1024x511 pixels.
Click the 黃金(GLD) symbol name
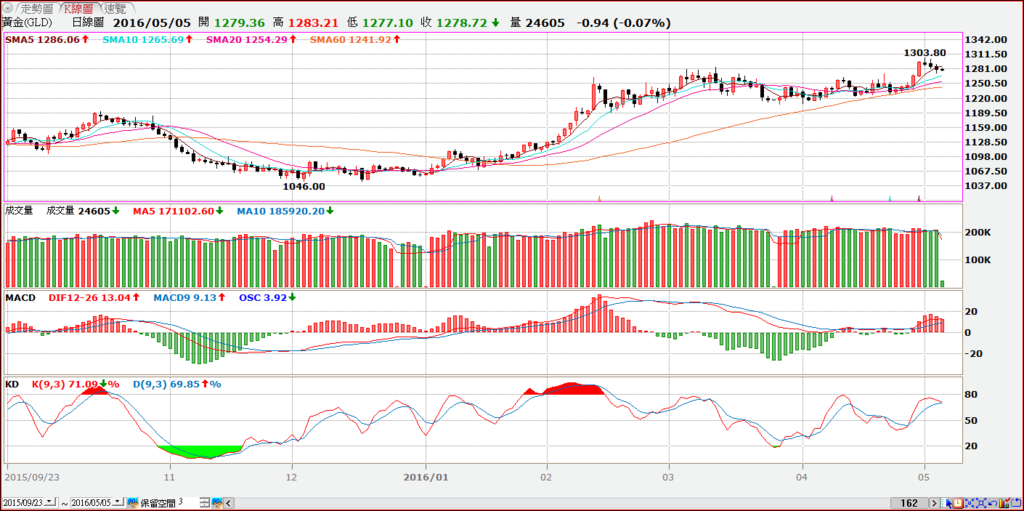coord(26,22)
